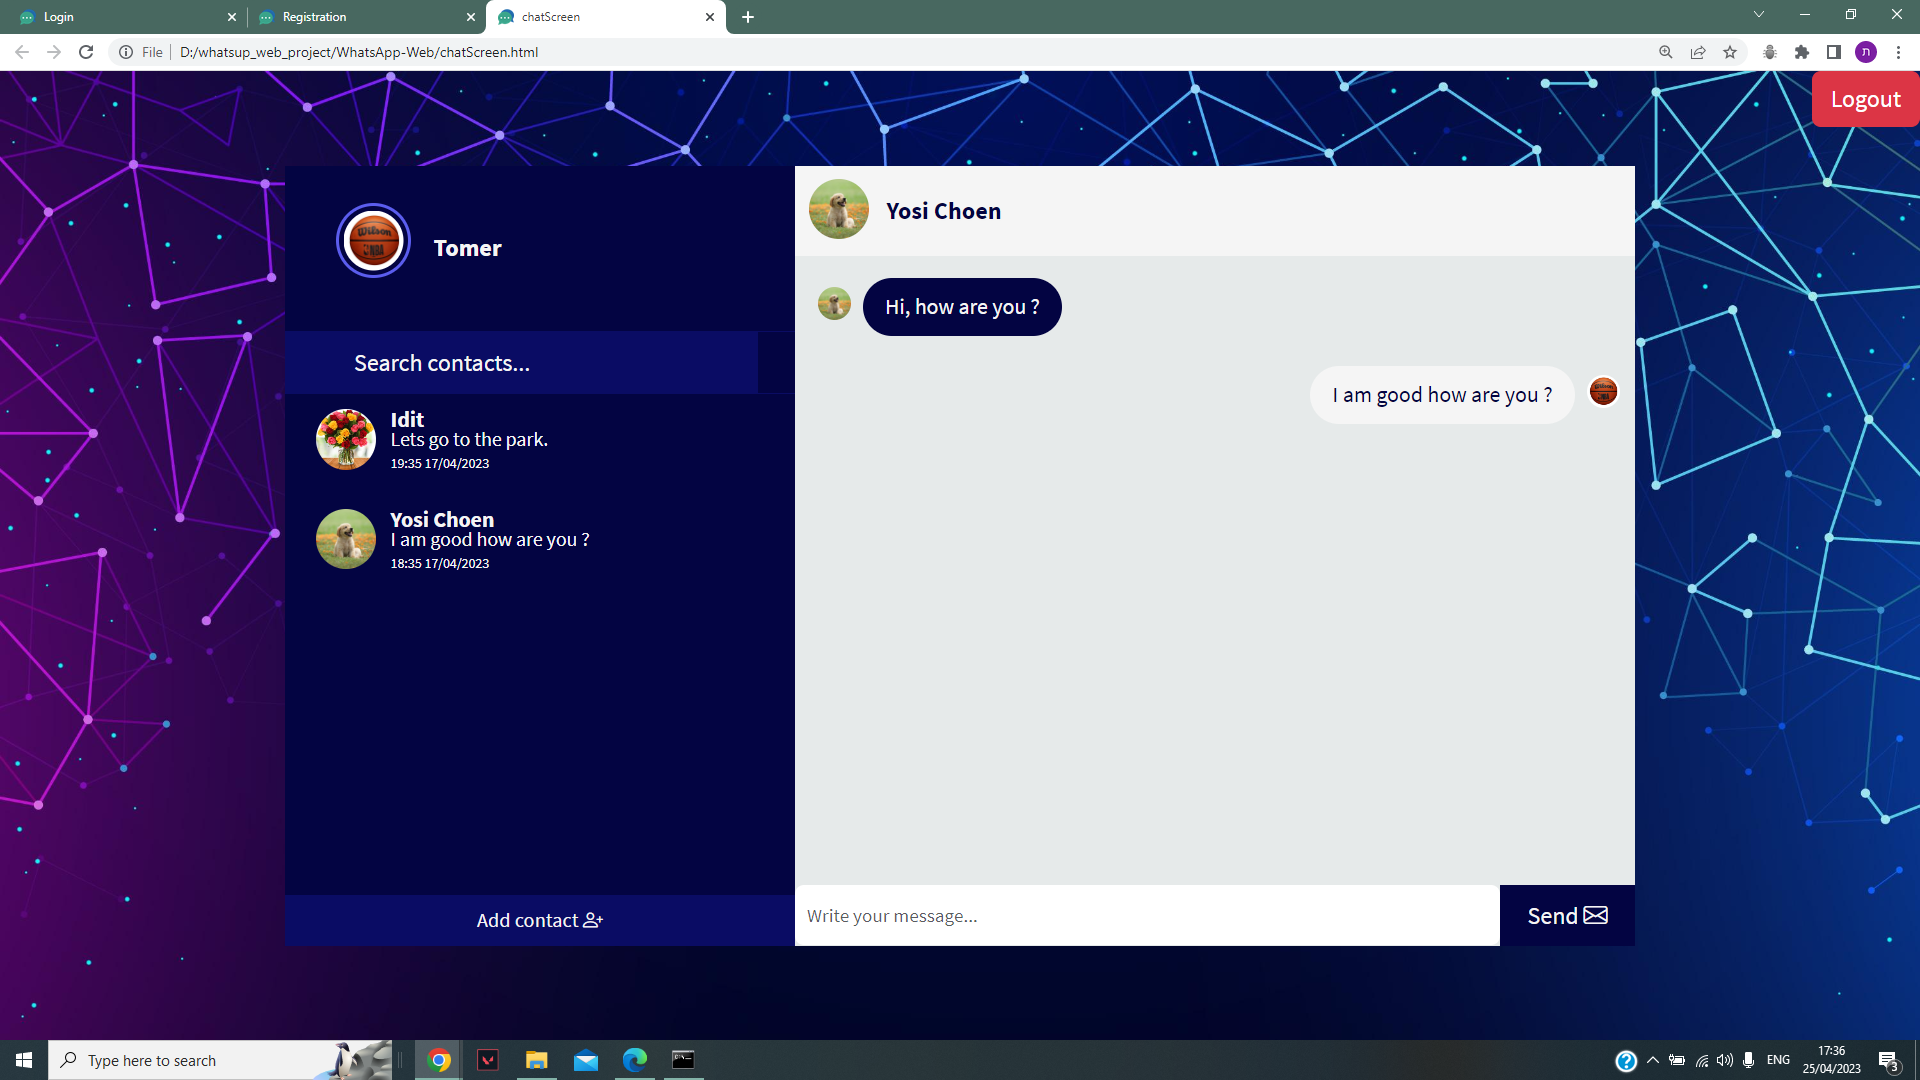1920x1080 pixels.
Task: Open a new browser tab
Action: click(x=748, y=17)
